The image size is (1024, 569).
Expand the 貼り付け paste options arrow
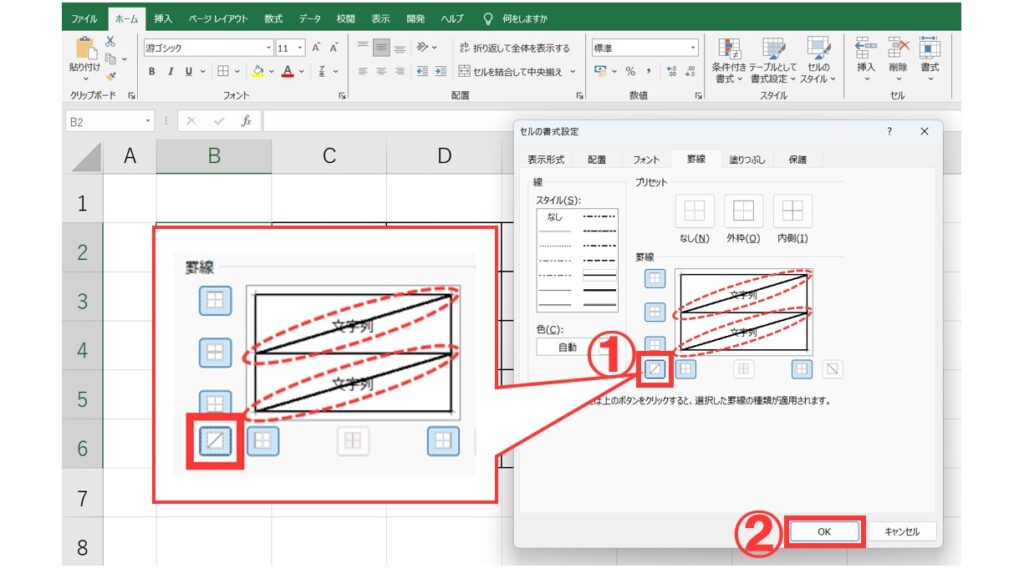click(85, 78)
